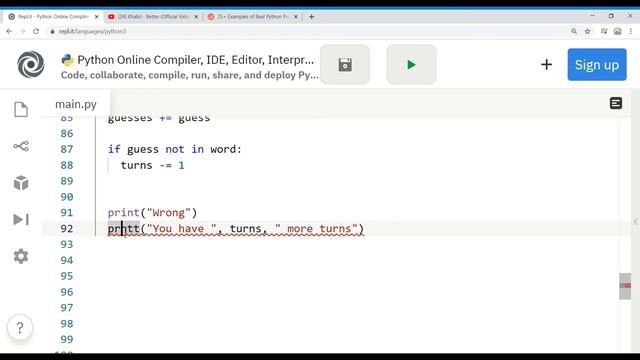
Task: Close the YouTube browser tab
Action: (x=196, y=17)
